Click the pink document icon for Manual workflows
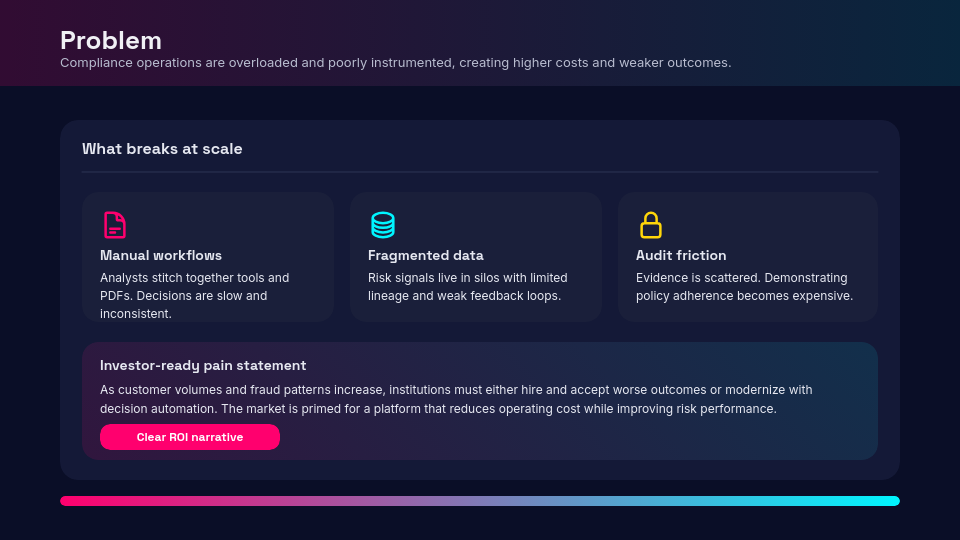Screen dimensions: 960x540 [x=115, y=225]
